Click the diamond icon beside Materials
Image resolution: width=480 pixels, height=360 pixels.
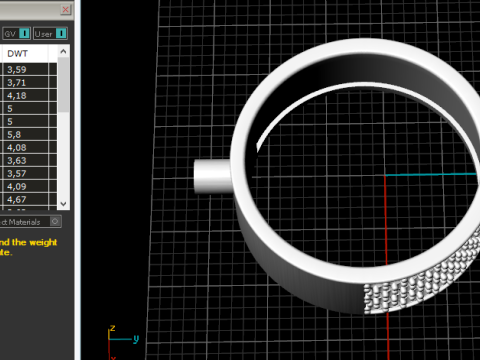(x=55, y=221)
